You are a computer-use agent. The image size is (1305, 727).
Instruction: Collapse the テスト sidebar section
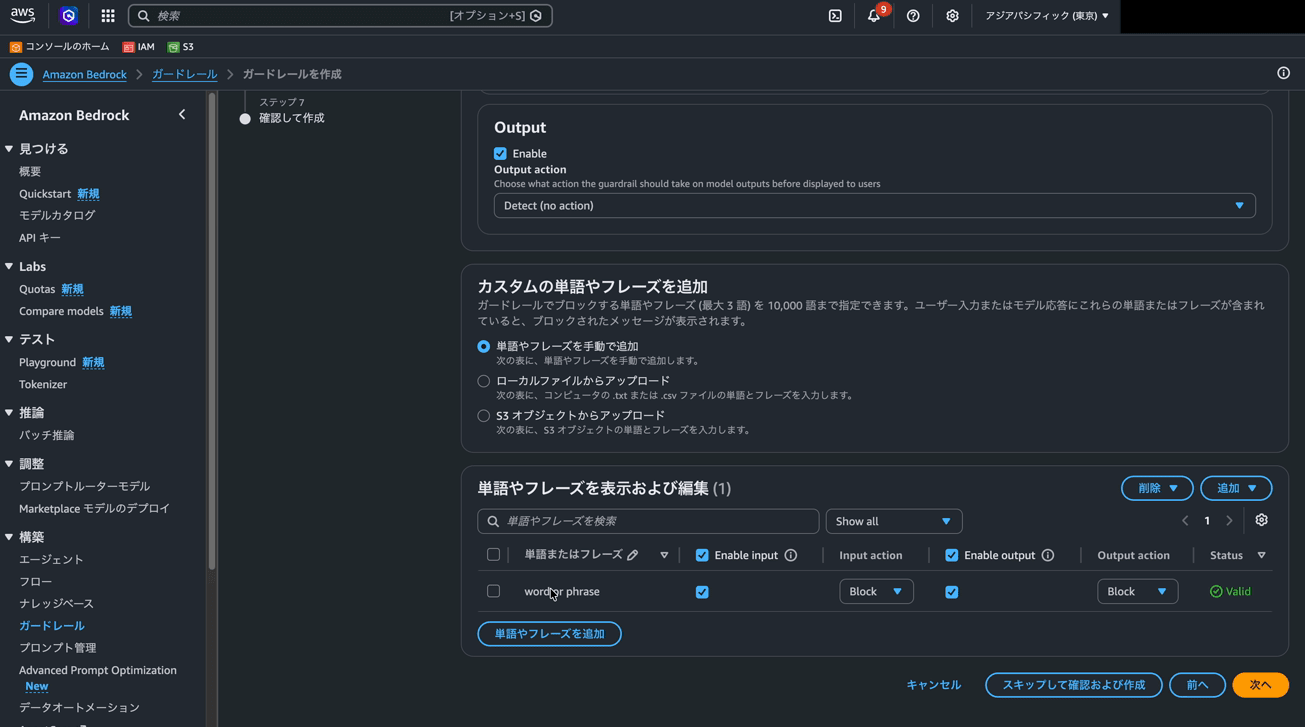pyautogui.click(x=9, y=340)
